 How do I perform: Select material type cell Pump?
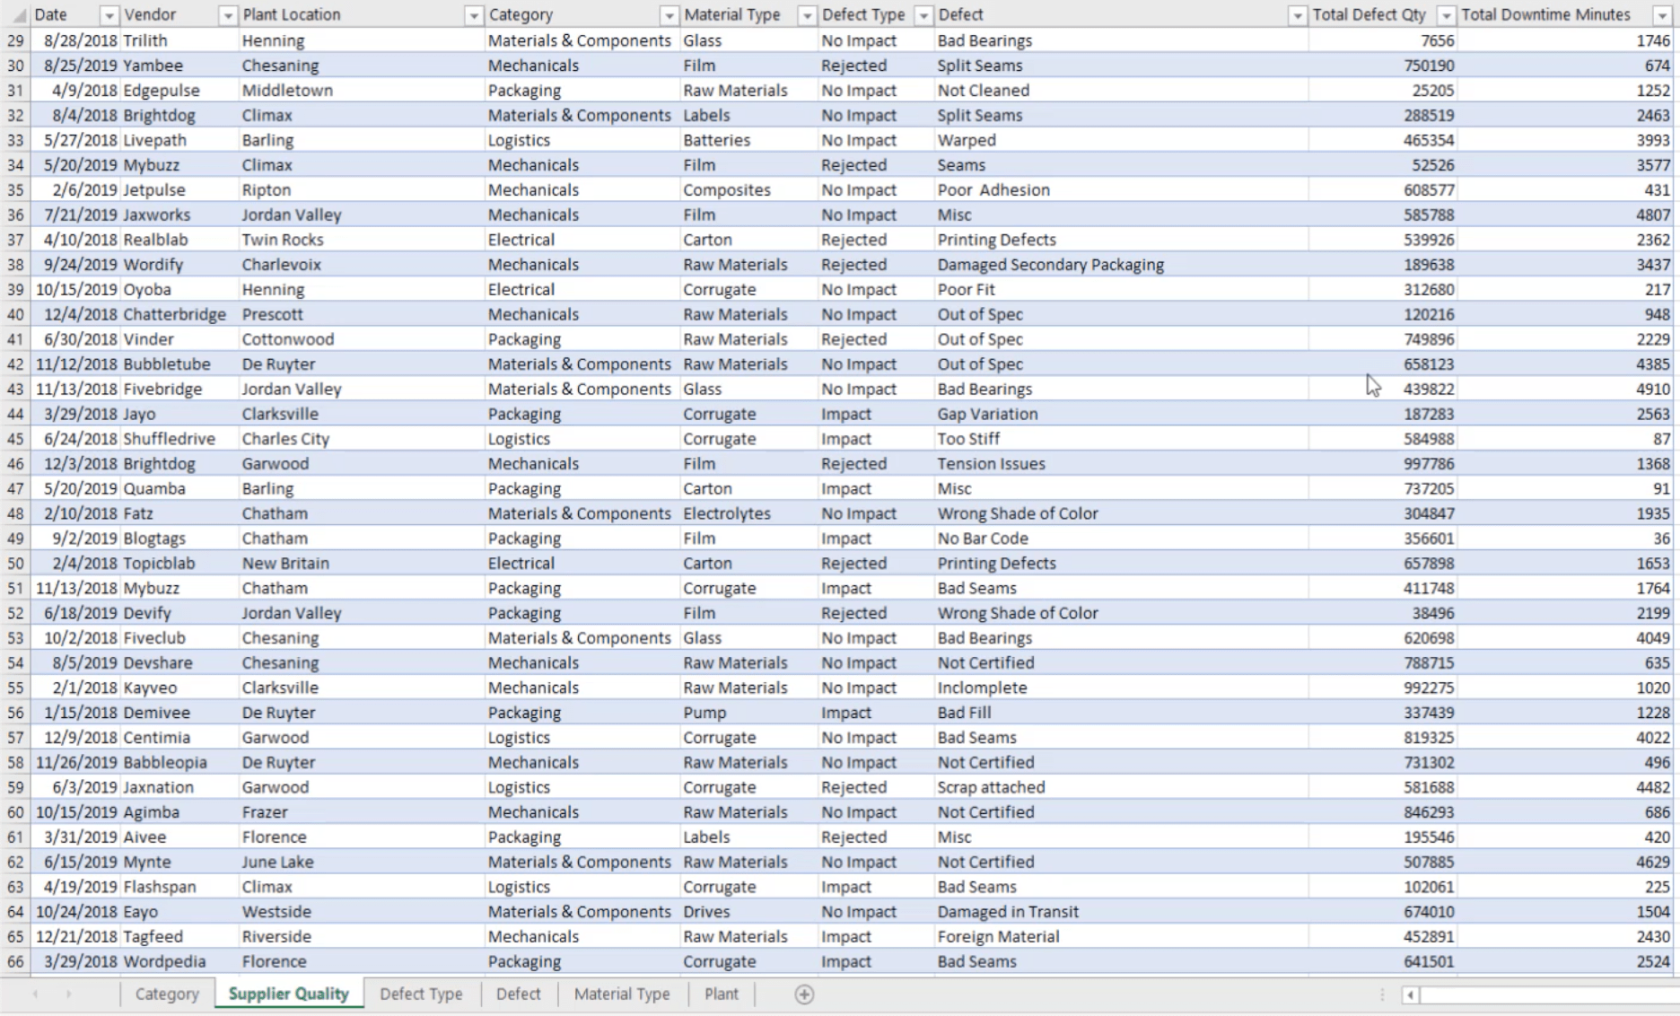click(x=748, y=712)
